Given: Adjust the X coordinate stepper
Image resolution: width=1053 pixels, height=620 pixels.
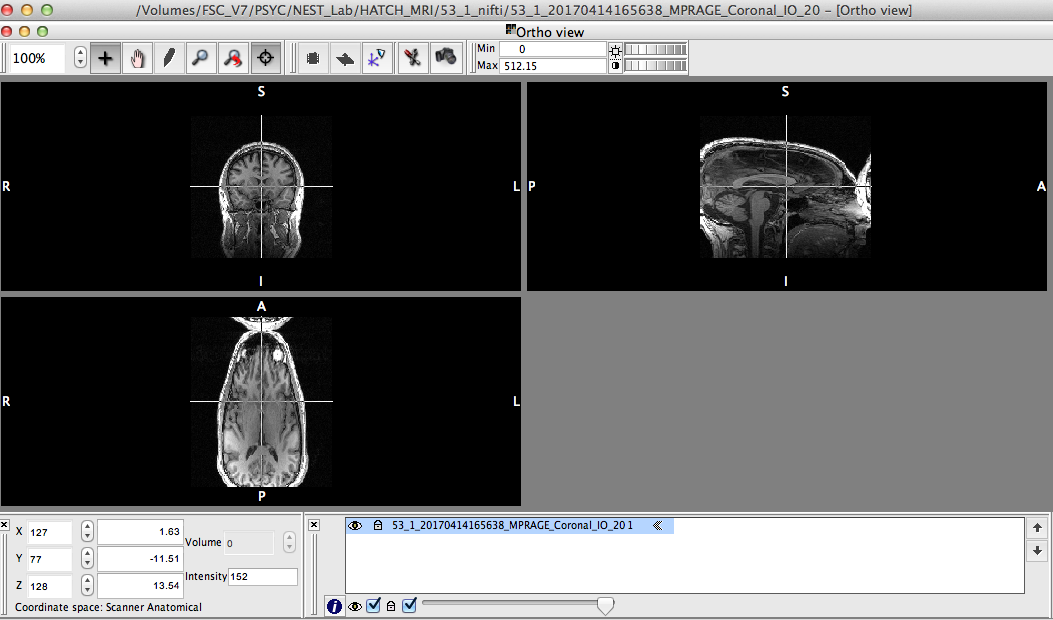Looking at the screenshot, I should (87, 532).
